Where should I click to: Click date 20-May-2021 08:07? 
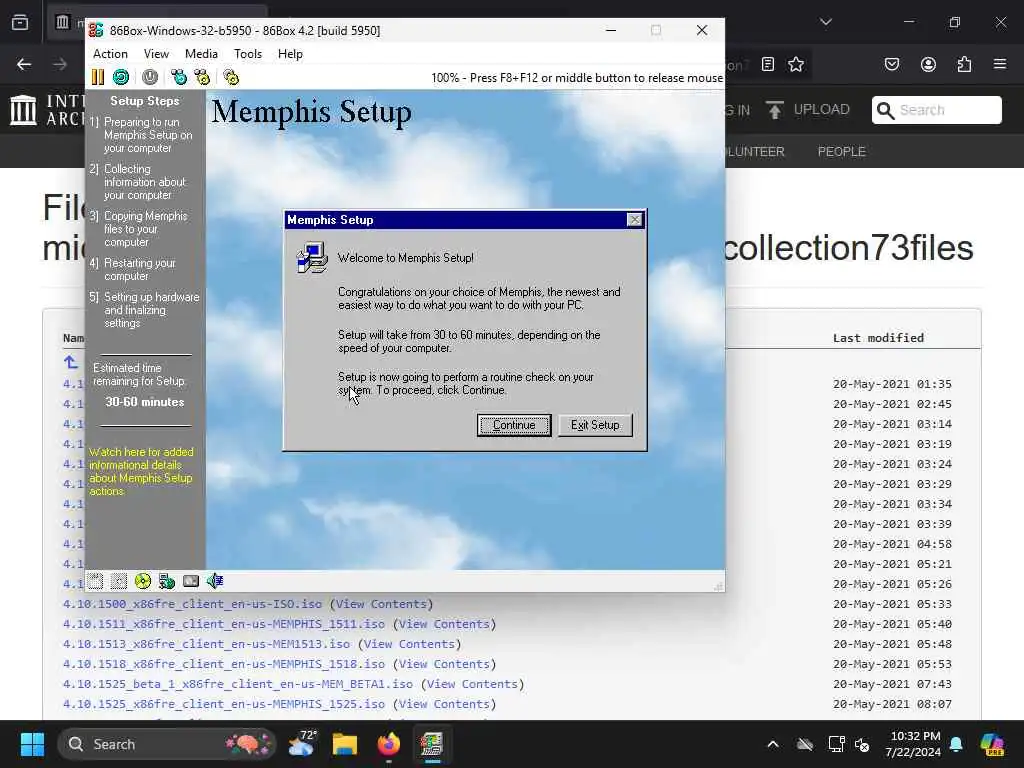tap(892, 704)
